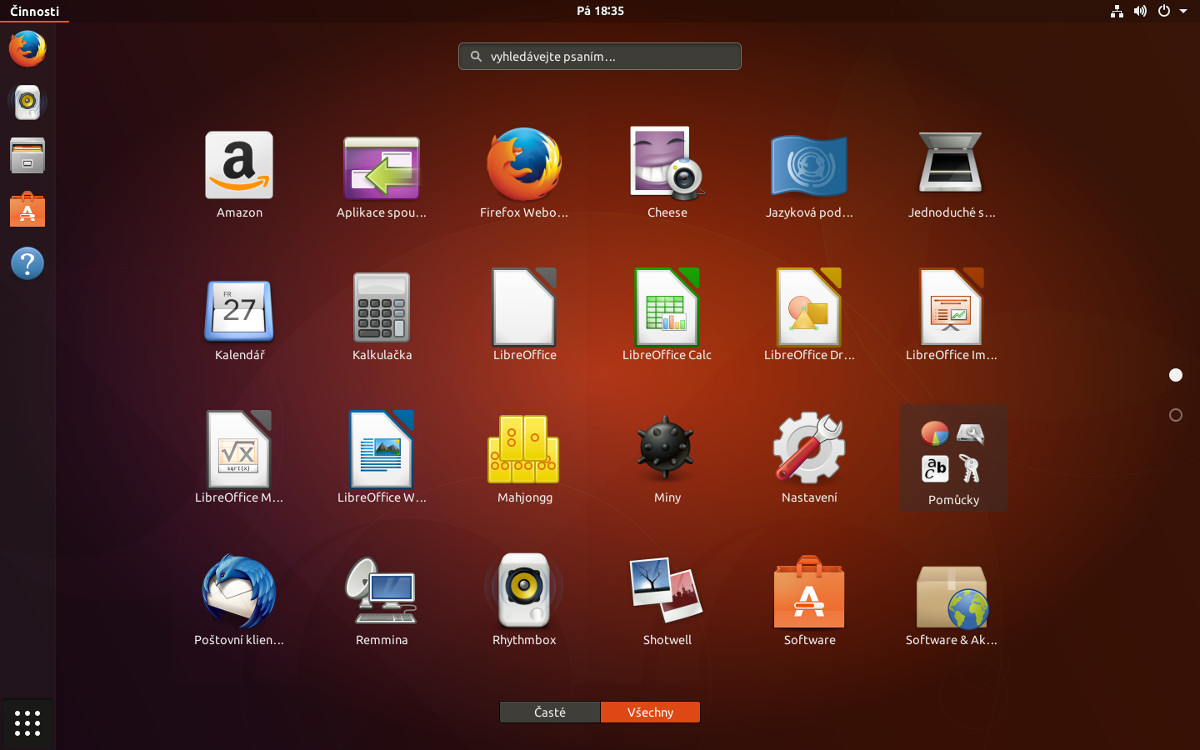The width and height of the screenshot is (1200, 750).
Task: Open the Help icon in the dock
Action: click(27, 264)
